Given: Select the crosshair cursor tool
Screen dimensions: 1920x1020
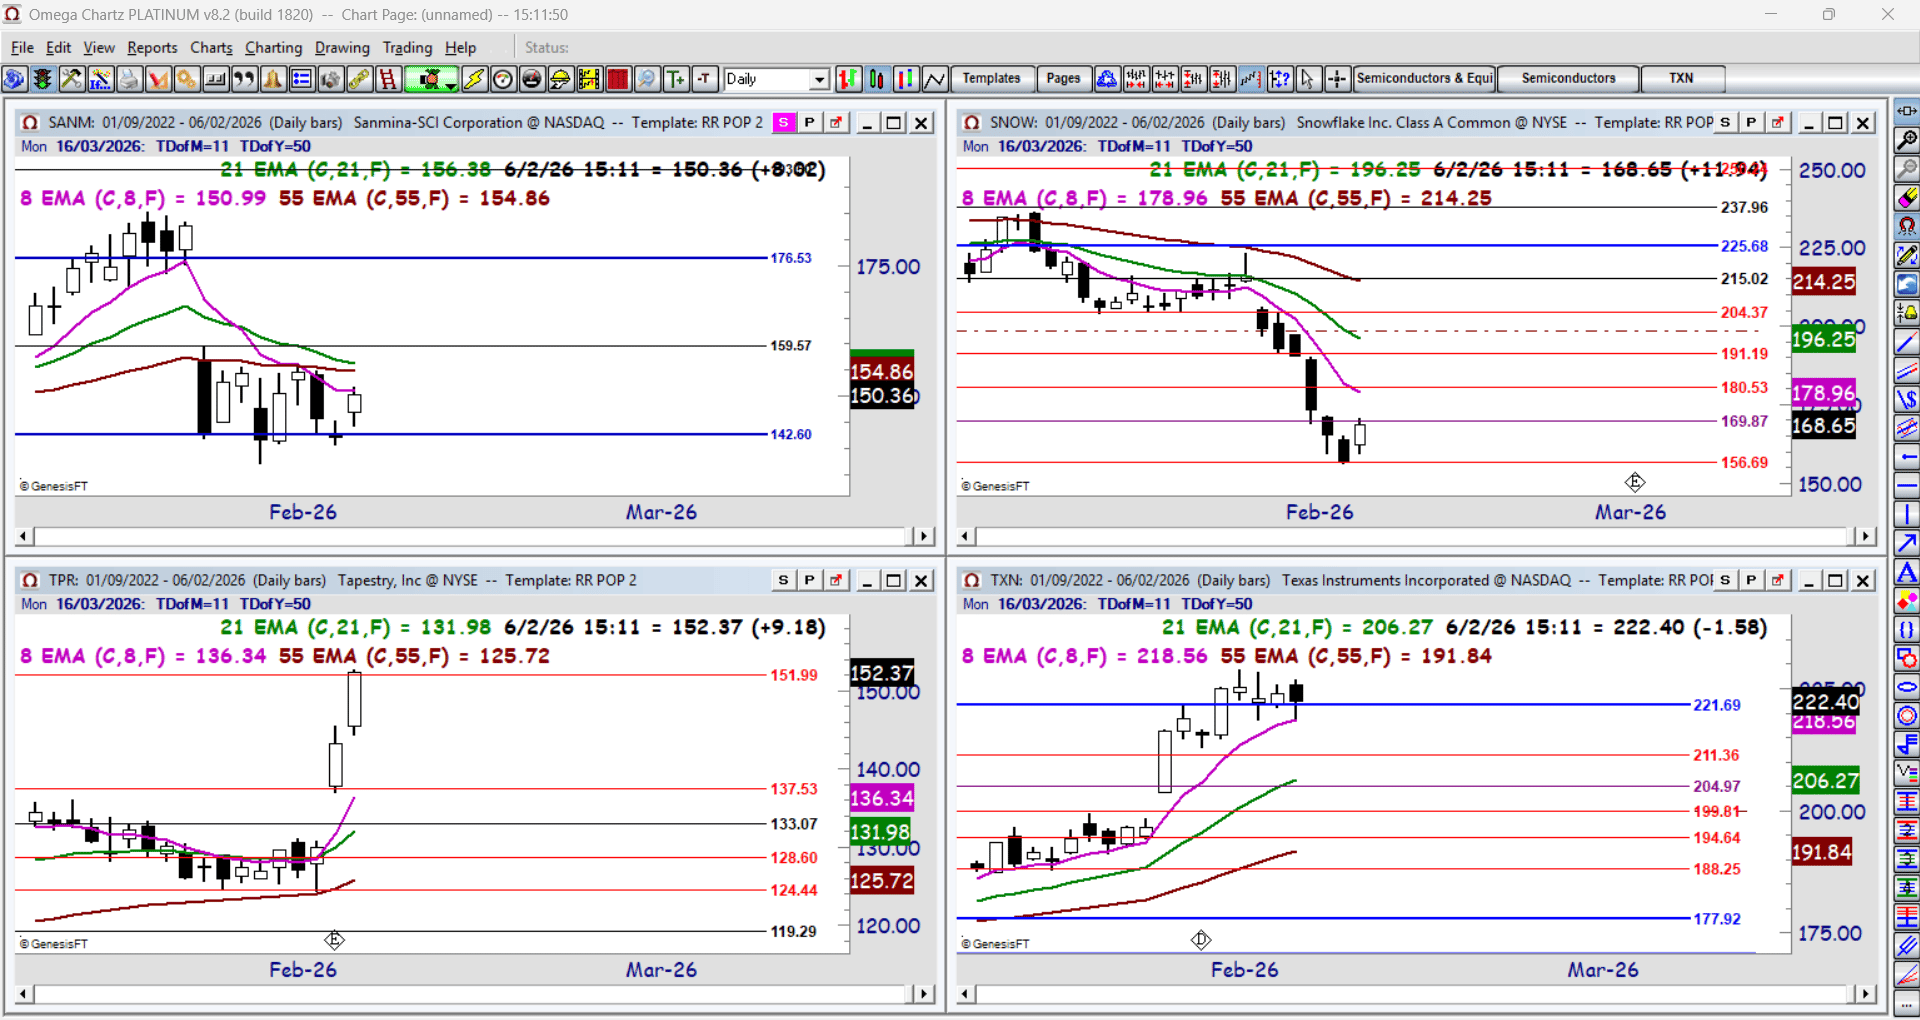Looking at the screenshot, I should [x=1337, y=79].
